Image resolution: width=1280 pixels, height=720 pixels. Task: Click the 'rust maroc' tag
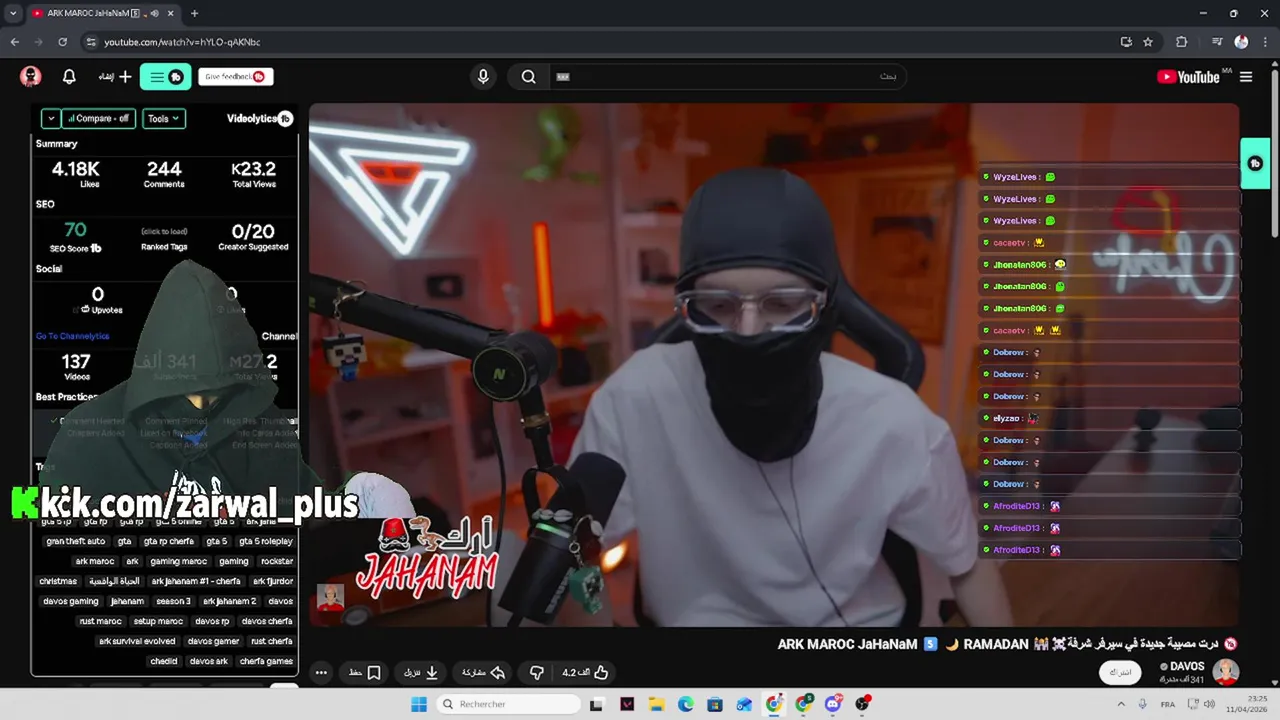(100, 621)
